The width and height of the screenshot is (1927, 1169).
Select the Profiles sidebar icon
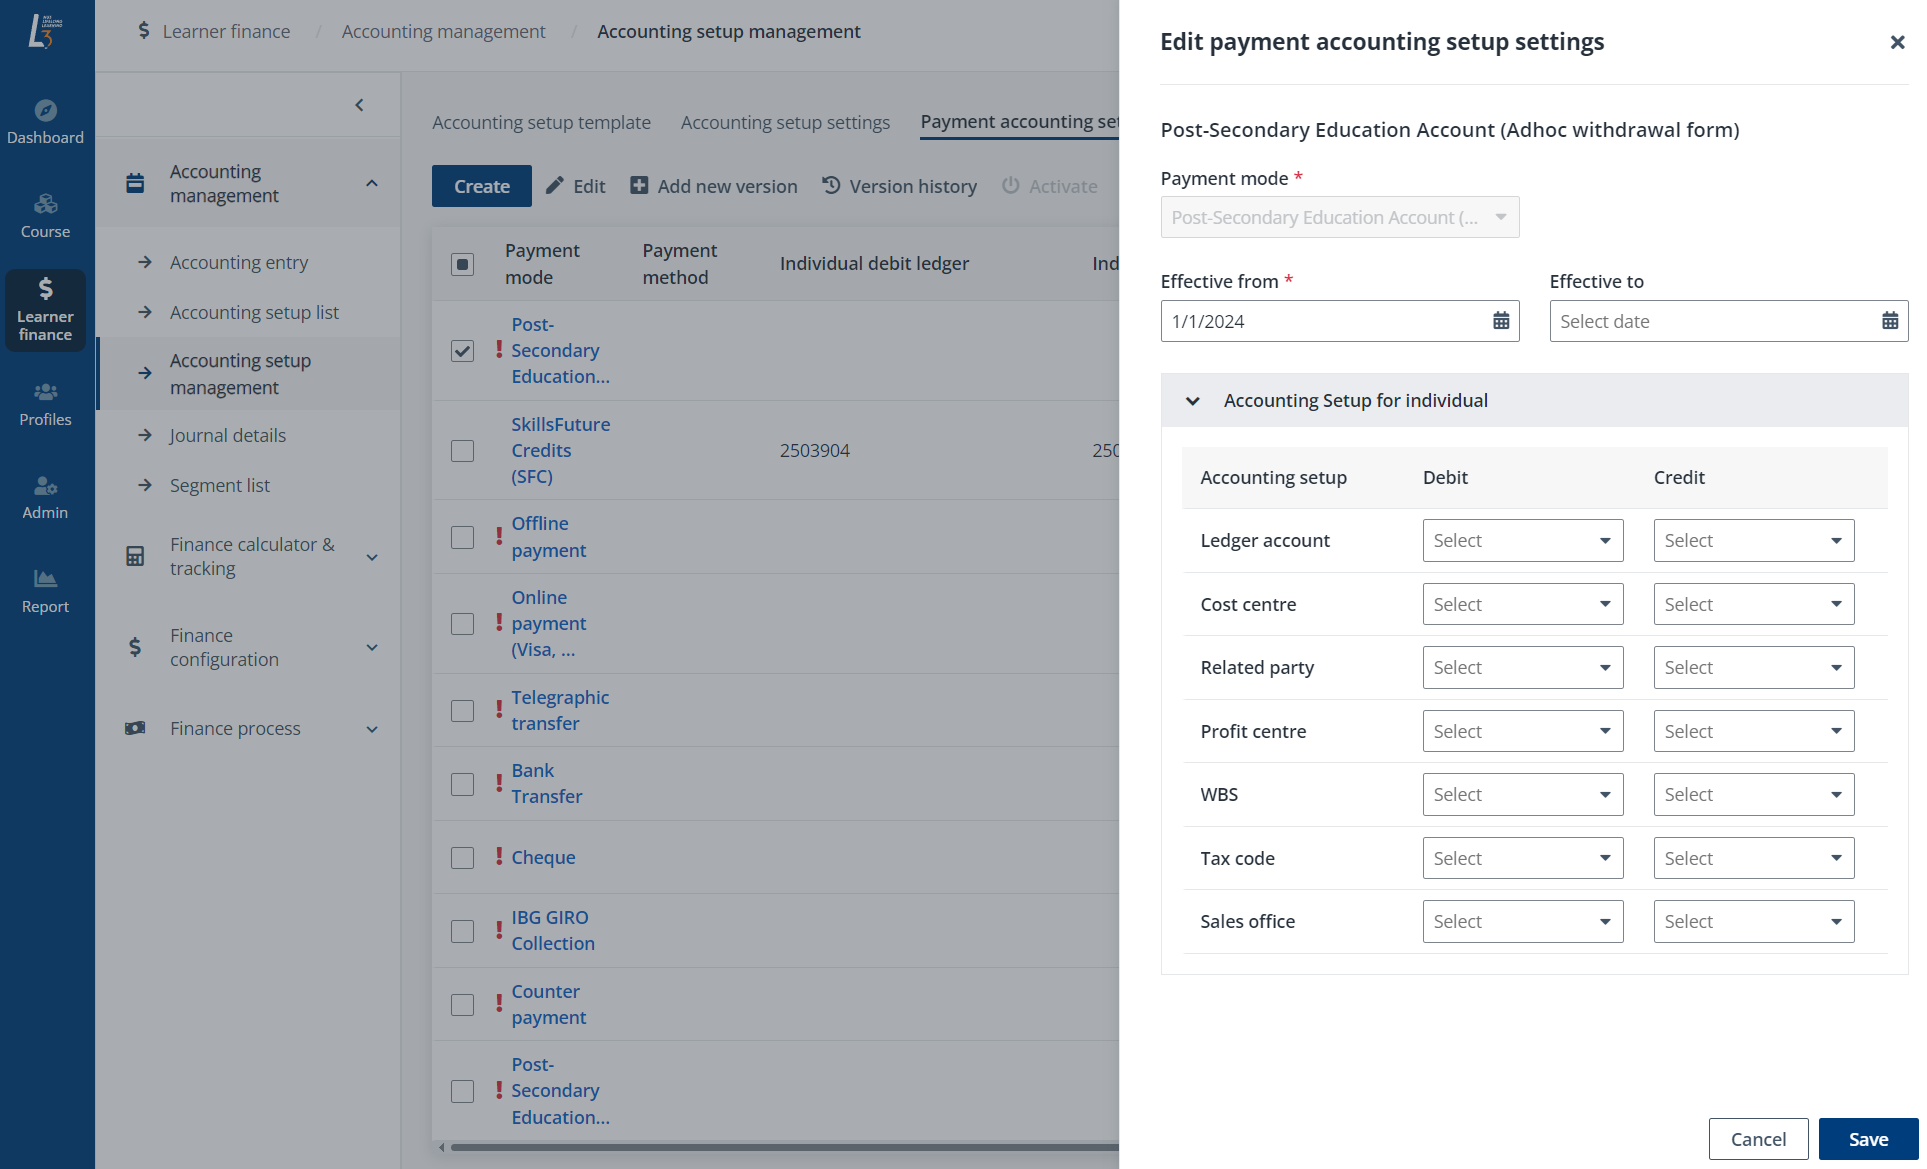(45, 402)
